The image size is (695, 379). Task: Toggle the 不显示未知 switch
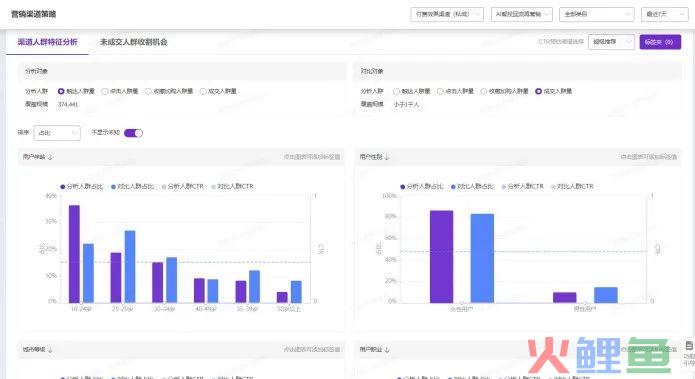[x=133, y=133]
